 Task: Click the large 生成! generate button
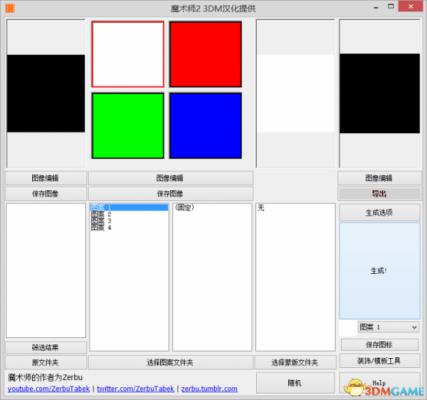point(380,271)
